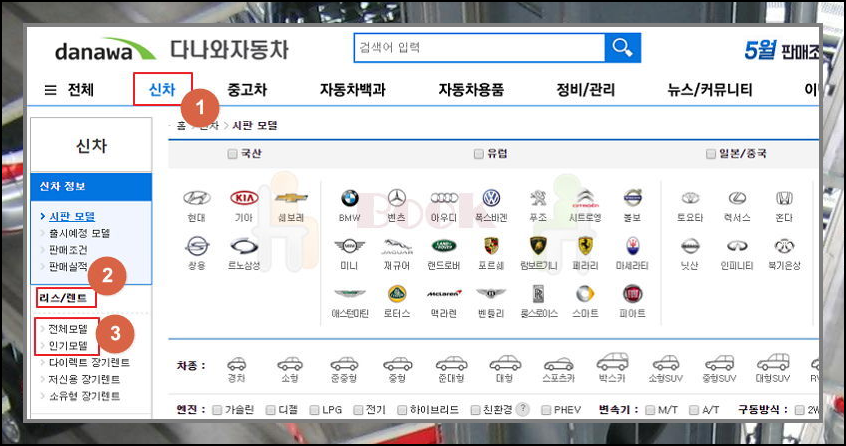The height and width of the screenshot is (446, 846).
Task: Enable the 가솔린 engine filter
Action: pyautogui.click(x=217, y=410)
